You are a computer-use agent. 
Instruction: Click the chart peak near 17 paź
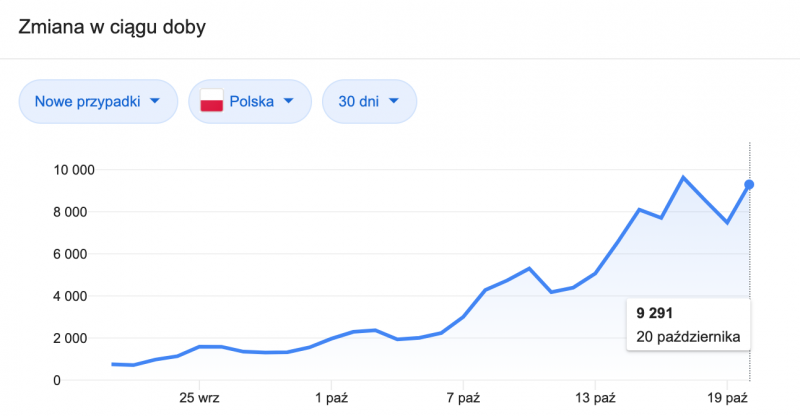(683, 178)
